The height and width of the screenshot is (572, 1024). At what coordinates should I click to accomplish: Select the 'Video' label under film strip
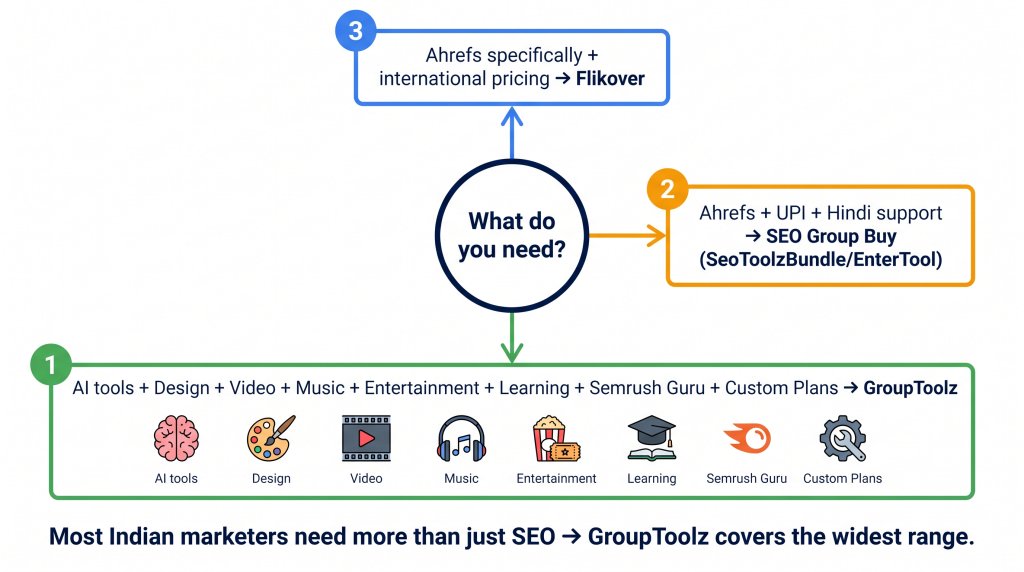tap(366, 479)
